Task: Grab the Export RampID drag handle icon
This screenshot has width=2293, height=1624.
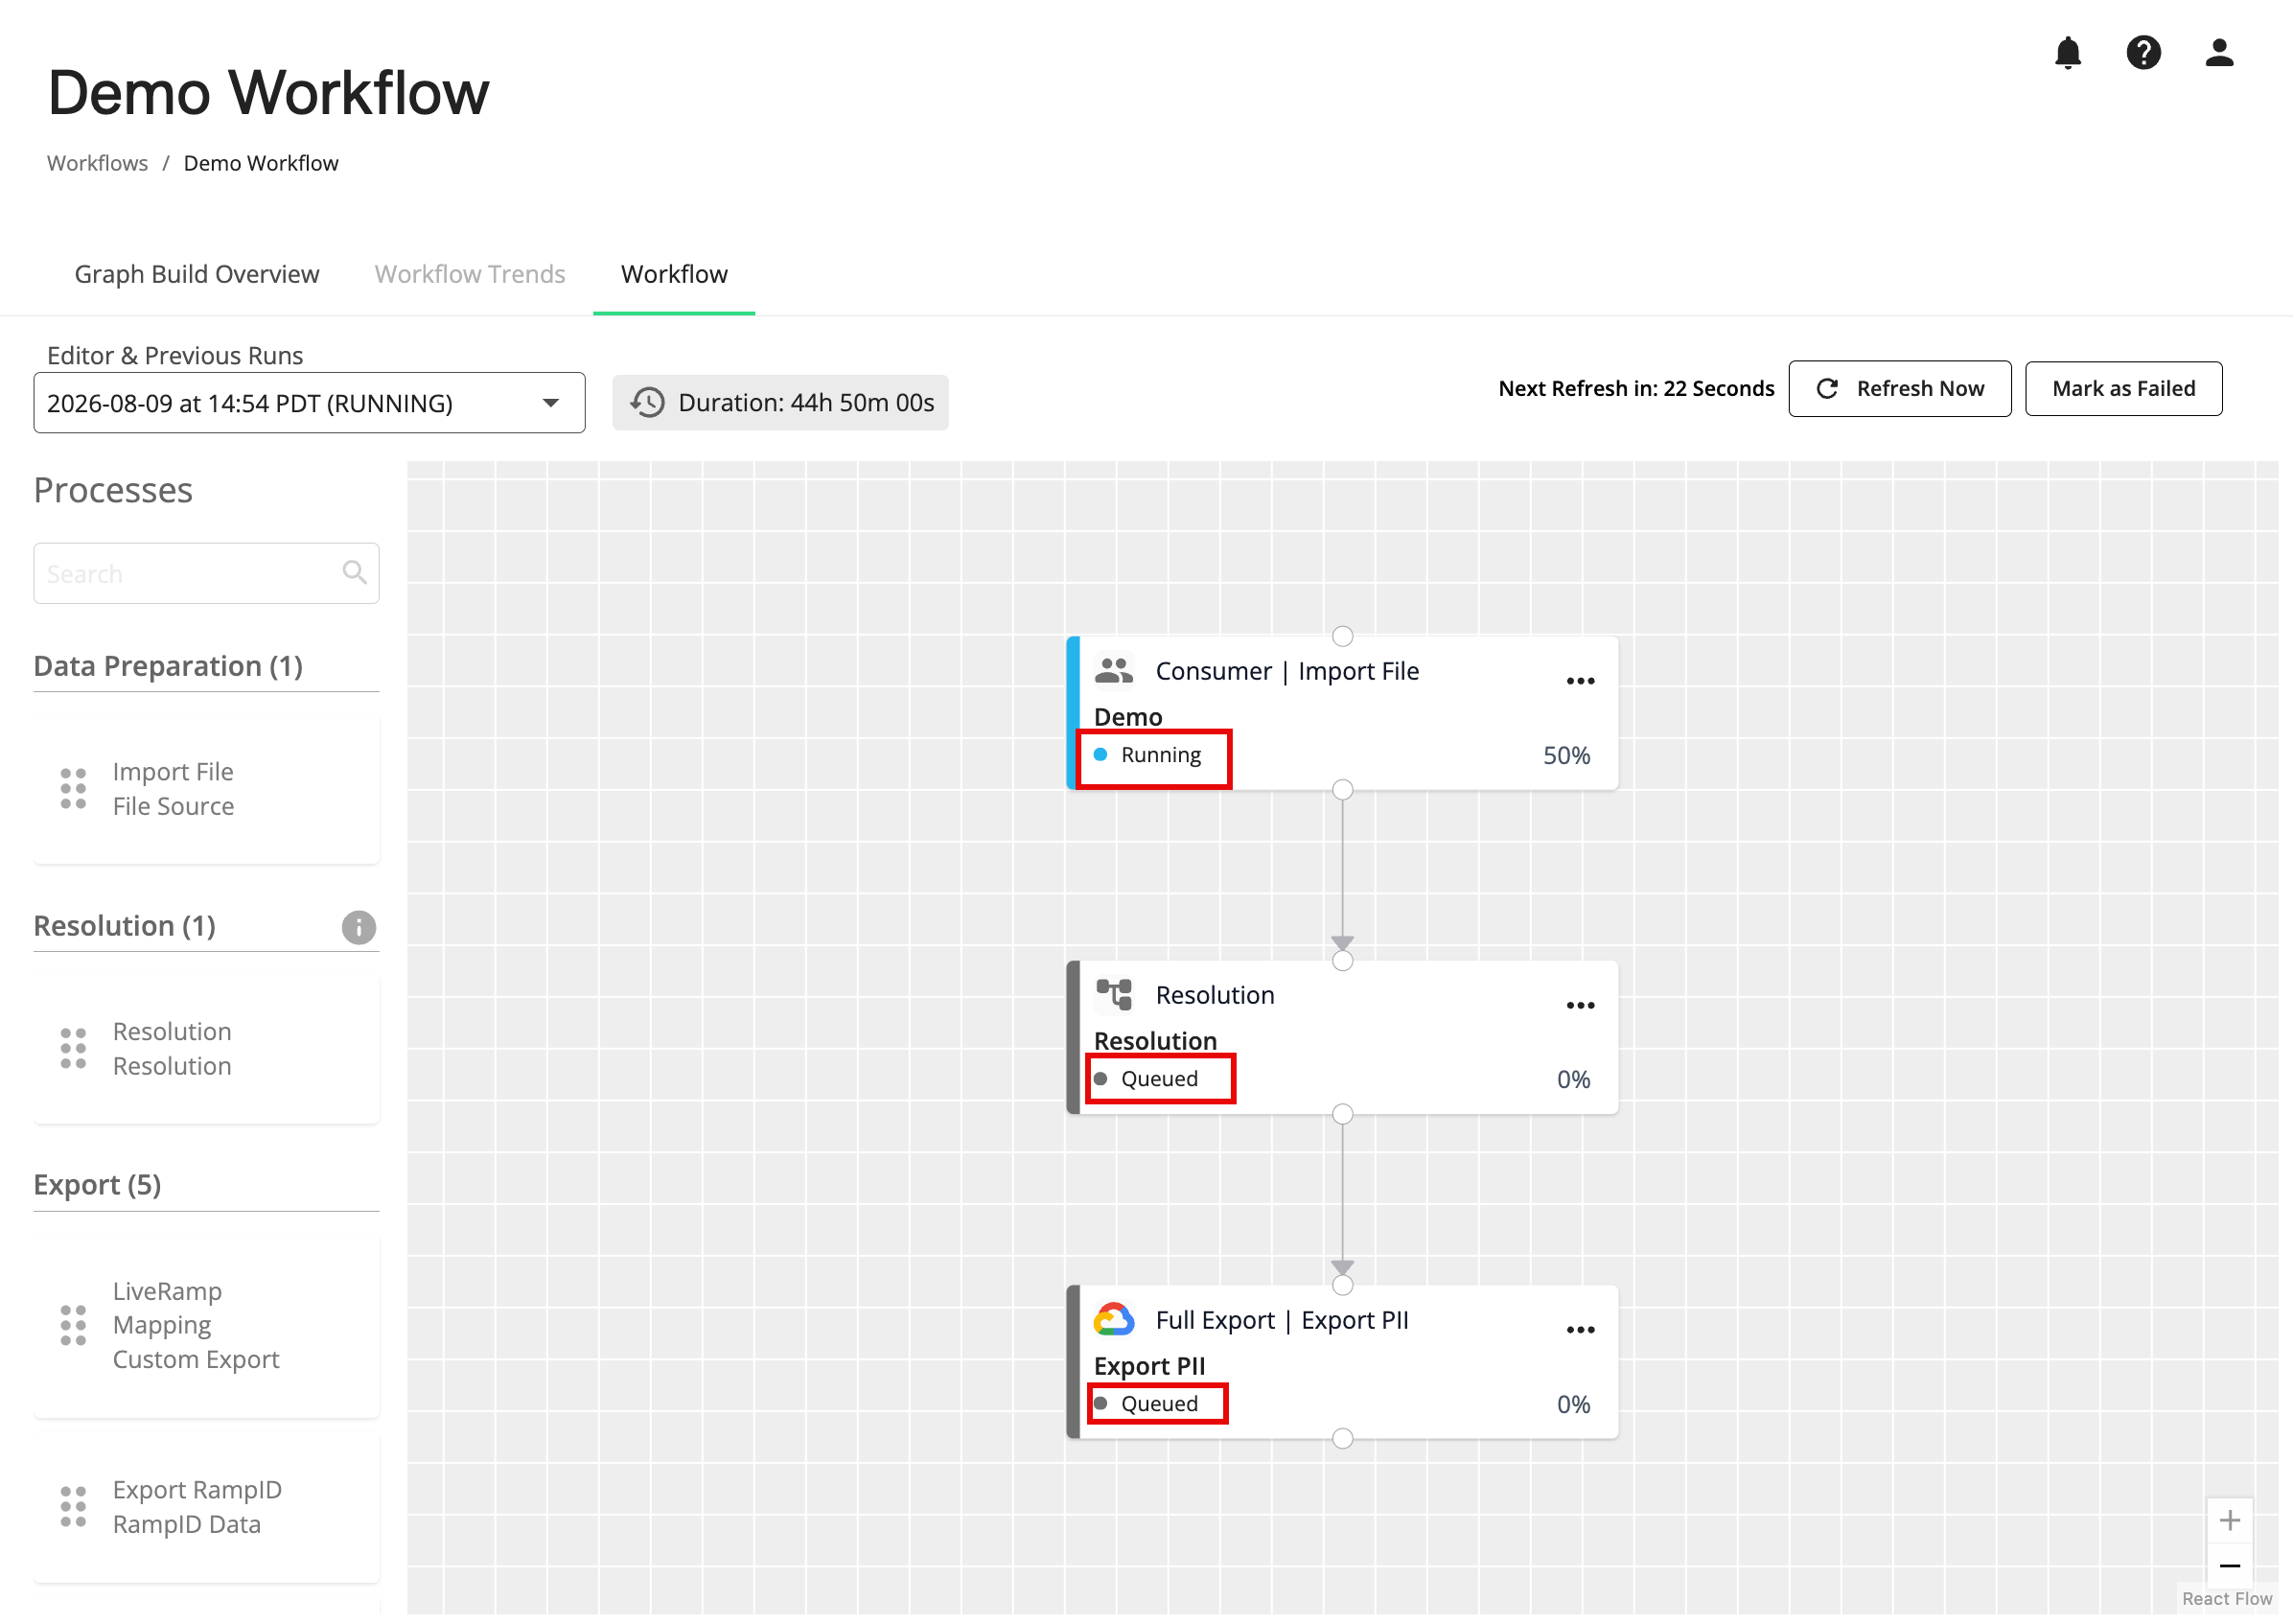Action: pos(73,1507)
